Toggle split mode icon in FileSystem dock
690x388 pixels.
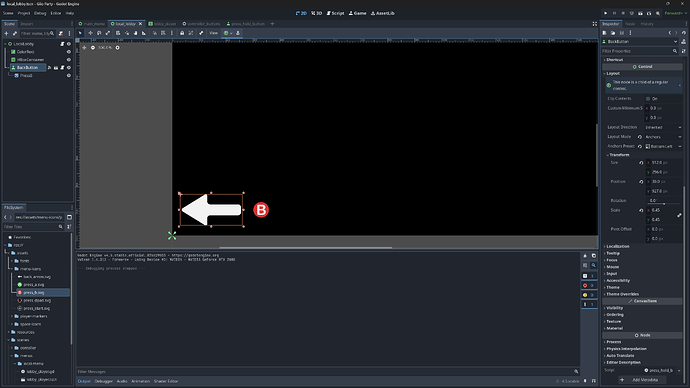[69, 217]
